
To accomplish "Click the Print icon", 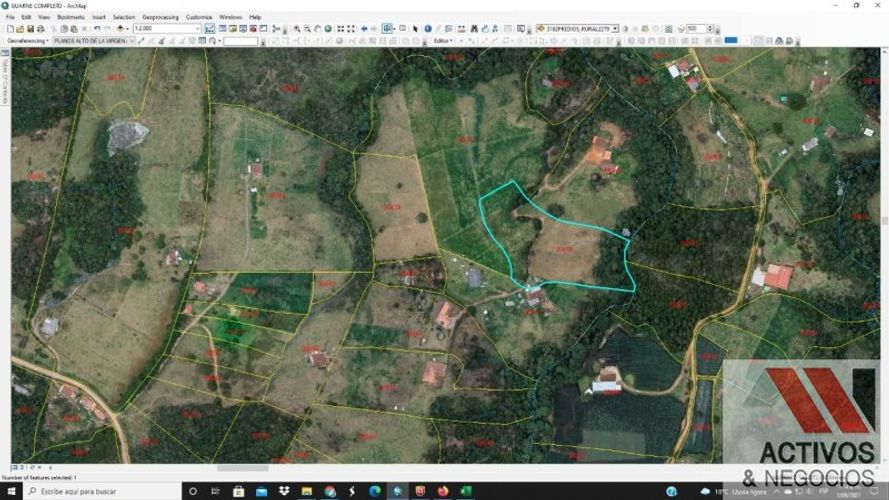I will [40, 28].
